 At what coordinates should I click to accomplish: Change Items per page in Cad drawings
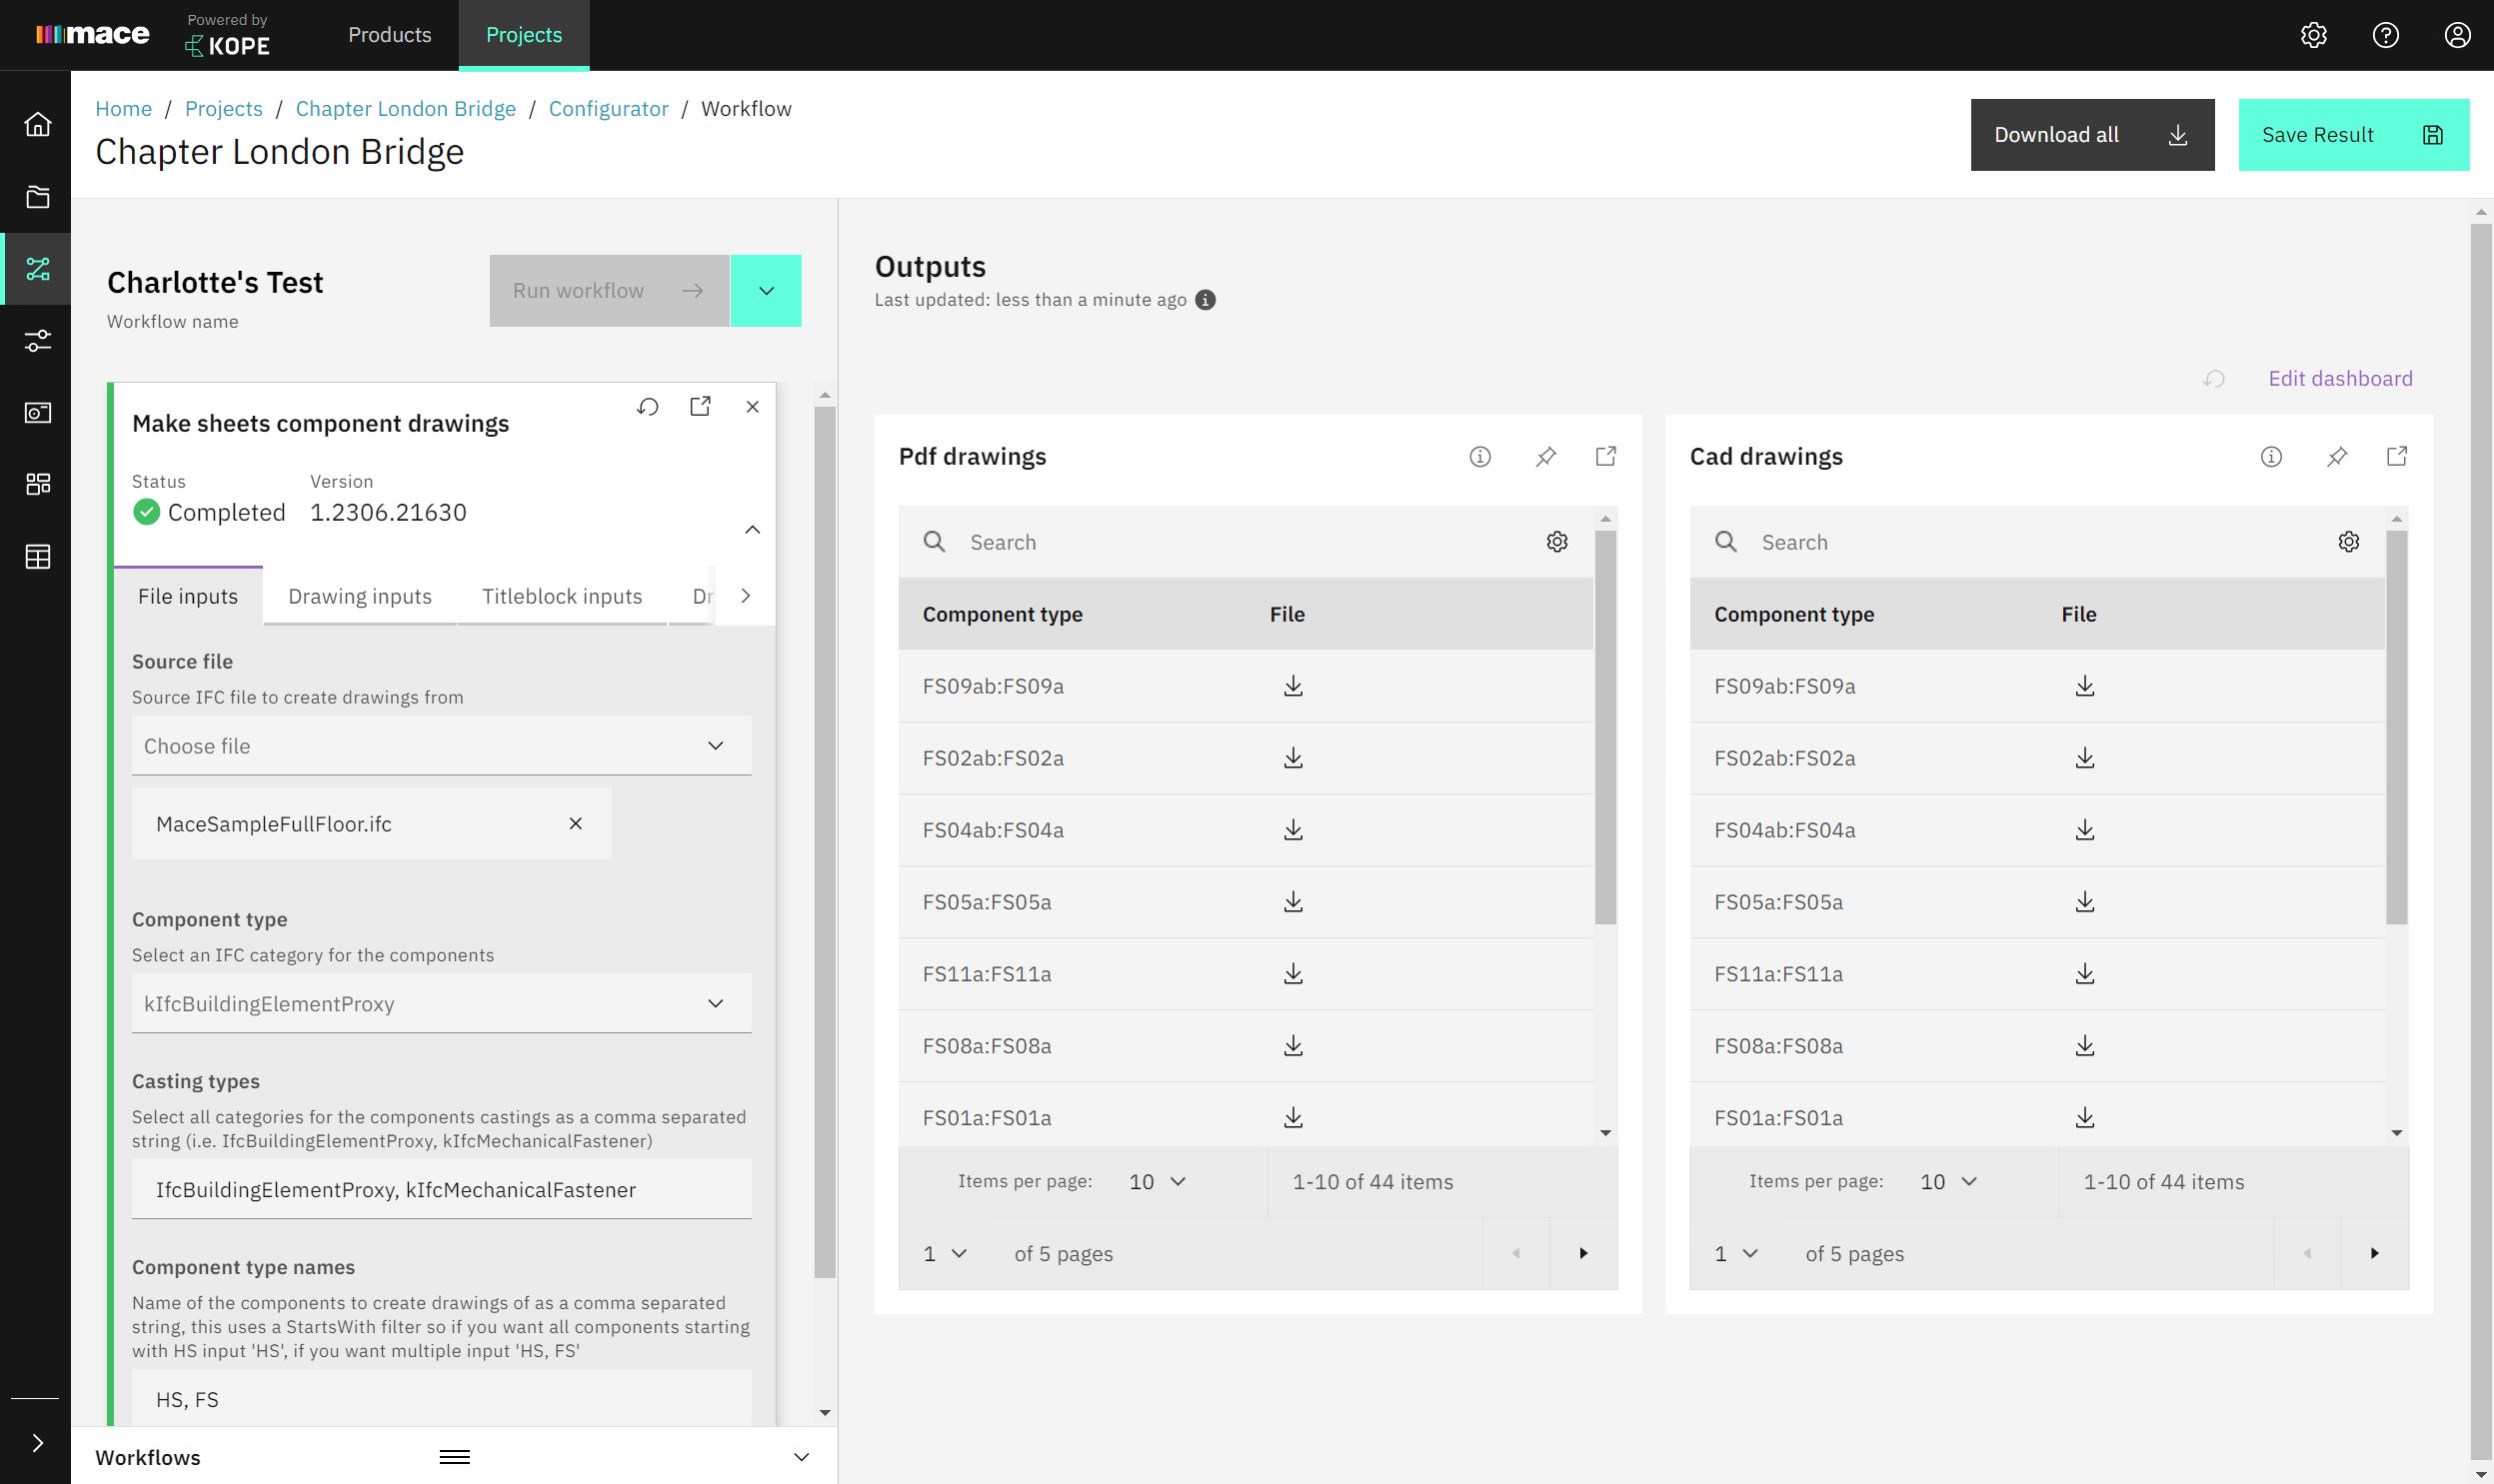[x=1947, y=1181]
